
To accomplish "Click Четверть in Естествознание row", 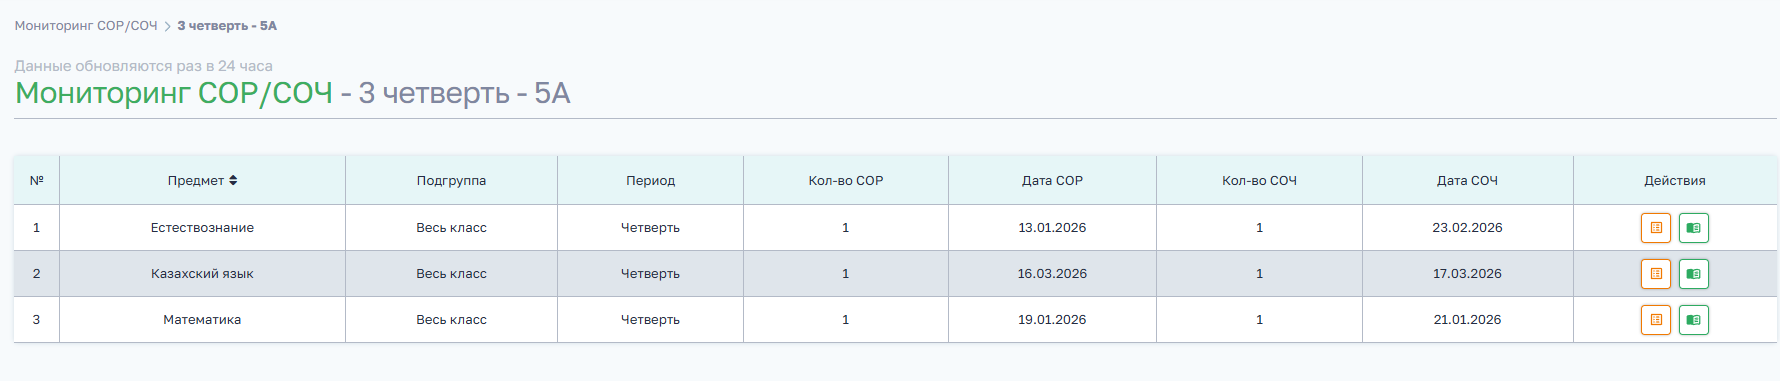I will pos(650,228).
